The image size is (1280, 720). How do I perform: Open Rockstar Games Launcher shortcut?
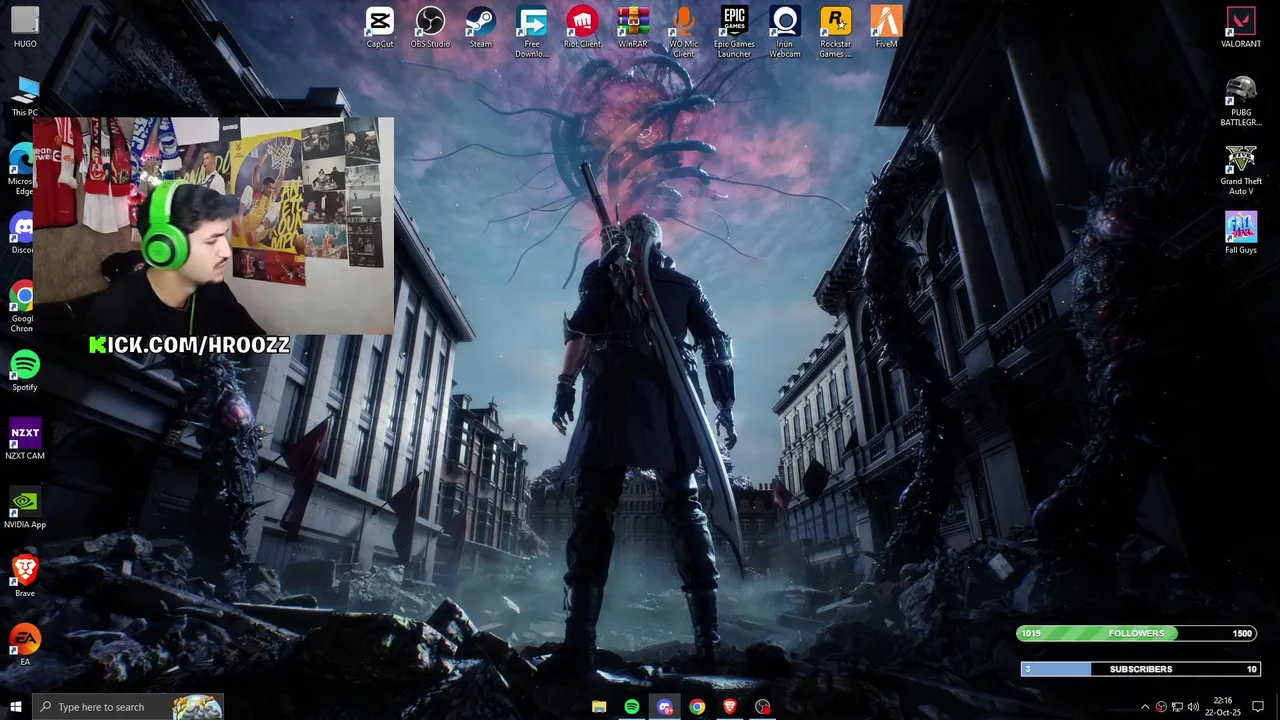[x=835, y=32]
